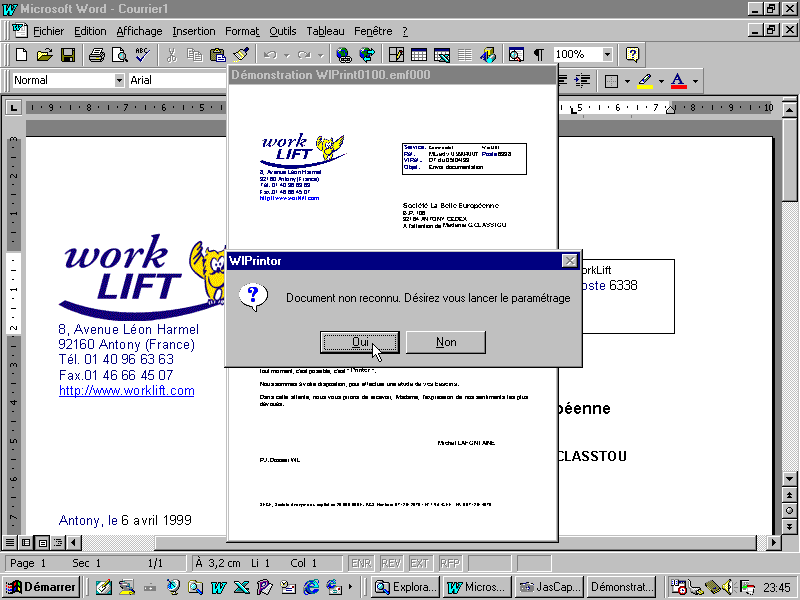Open the Normal style dropdown

119,80
